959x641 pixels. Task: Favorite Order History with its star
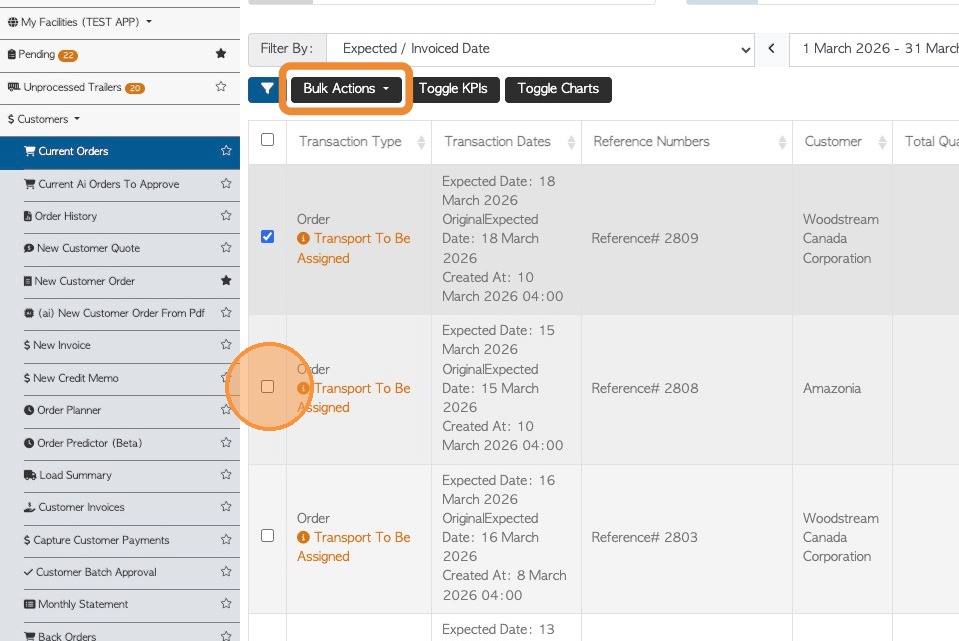pyautogui.click(x=226, y=216)
